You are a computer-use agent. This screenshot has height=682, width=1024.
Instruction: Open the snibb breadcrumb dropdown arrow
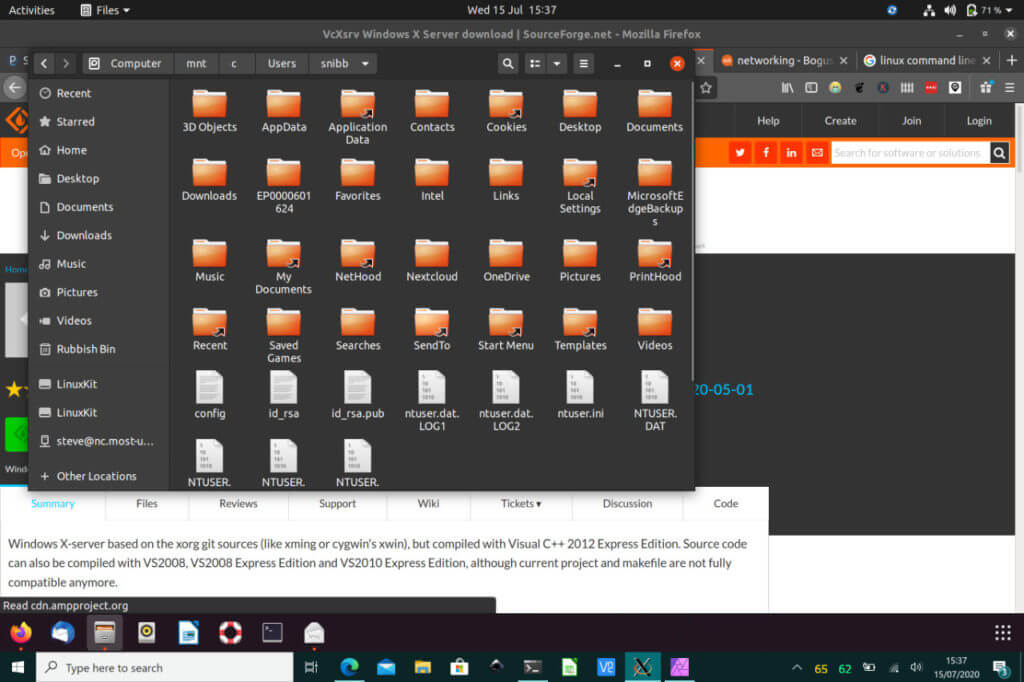pos(366,62)
